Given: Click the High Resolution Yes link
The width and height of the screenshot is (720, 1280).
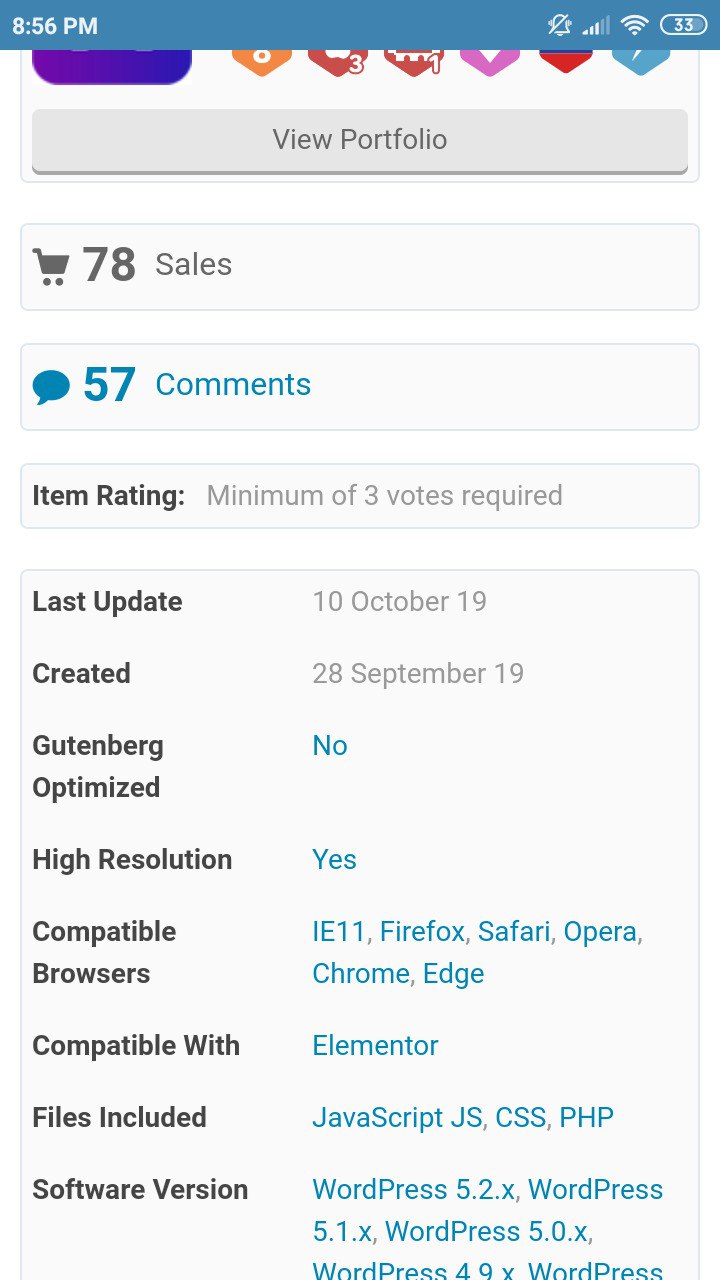Looking at the screenshot, I should pos(334,860).
